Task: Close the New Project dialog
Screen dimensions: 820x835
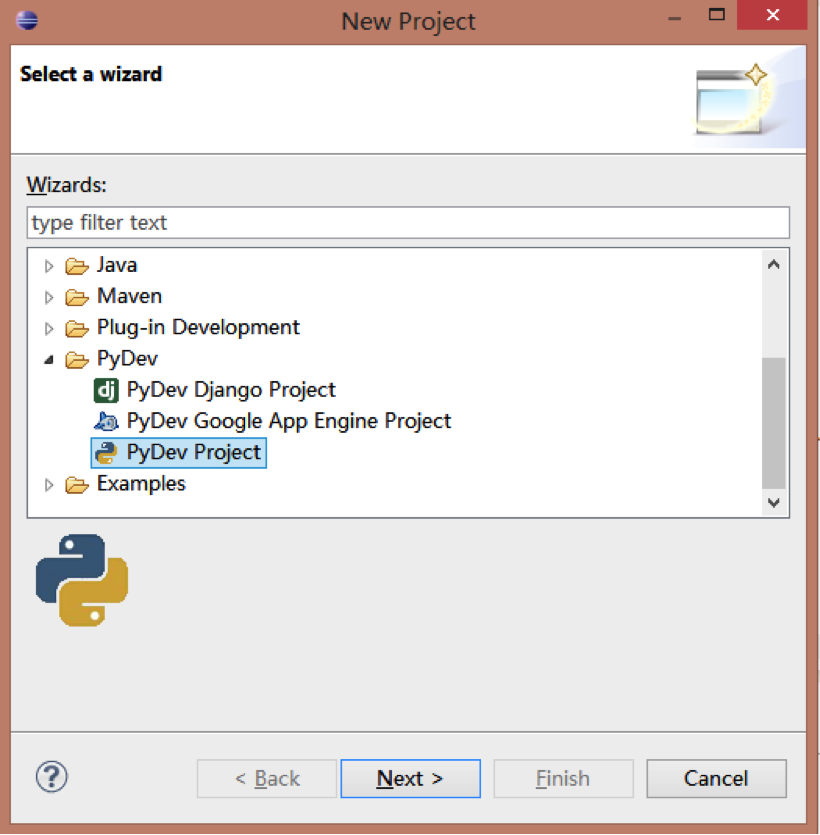Action: click(x=772, y=15)
